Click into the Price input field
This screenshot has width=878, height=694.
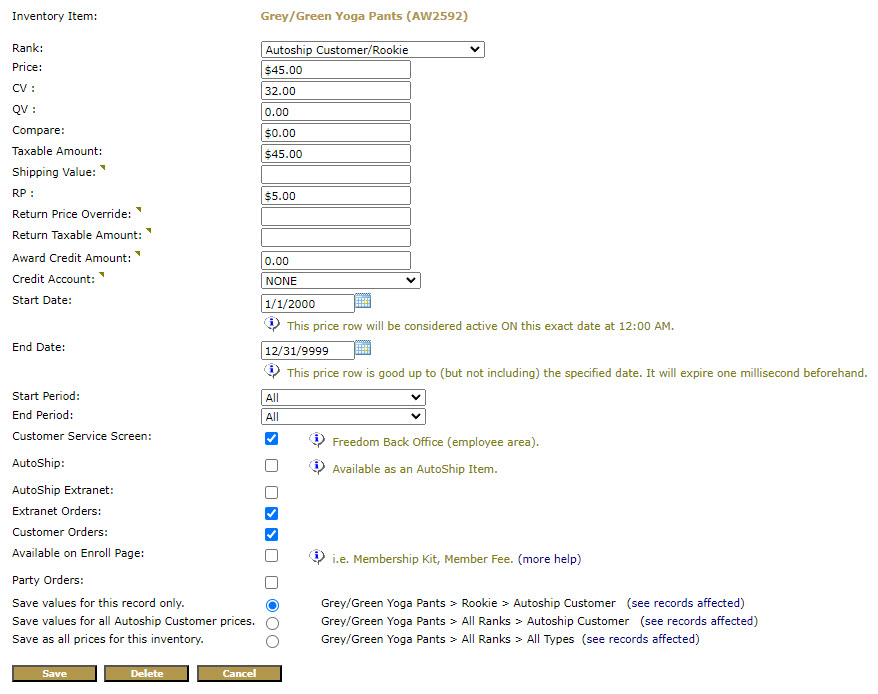(335, 70)
